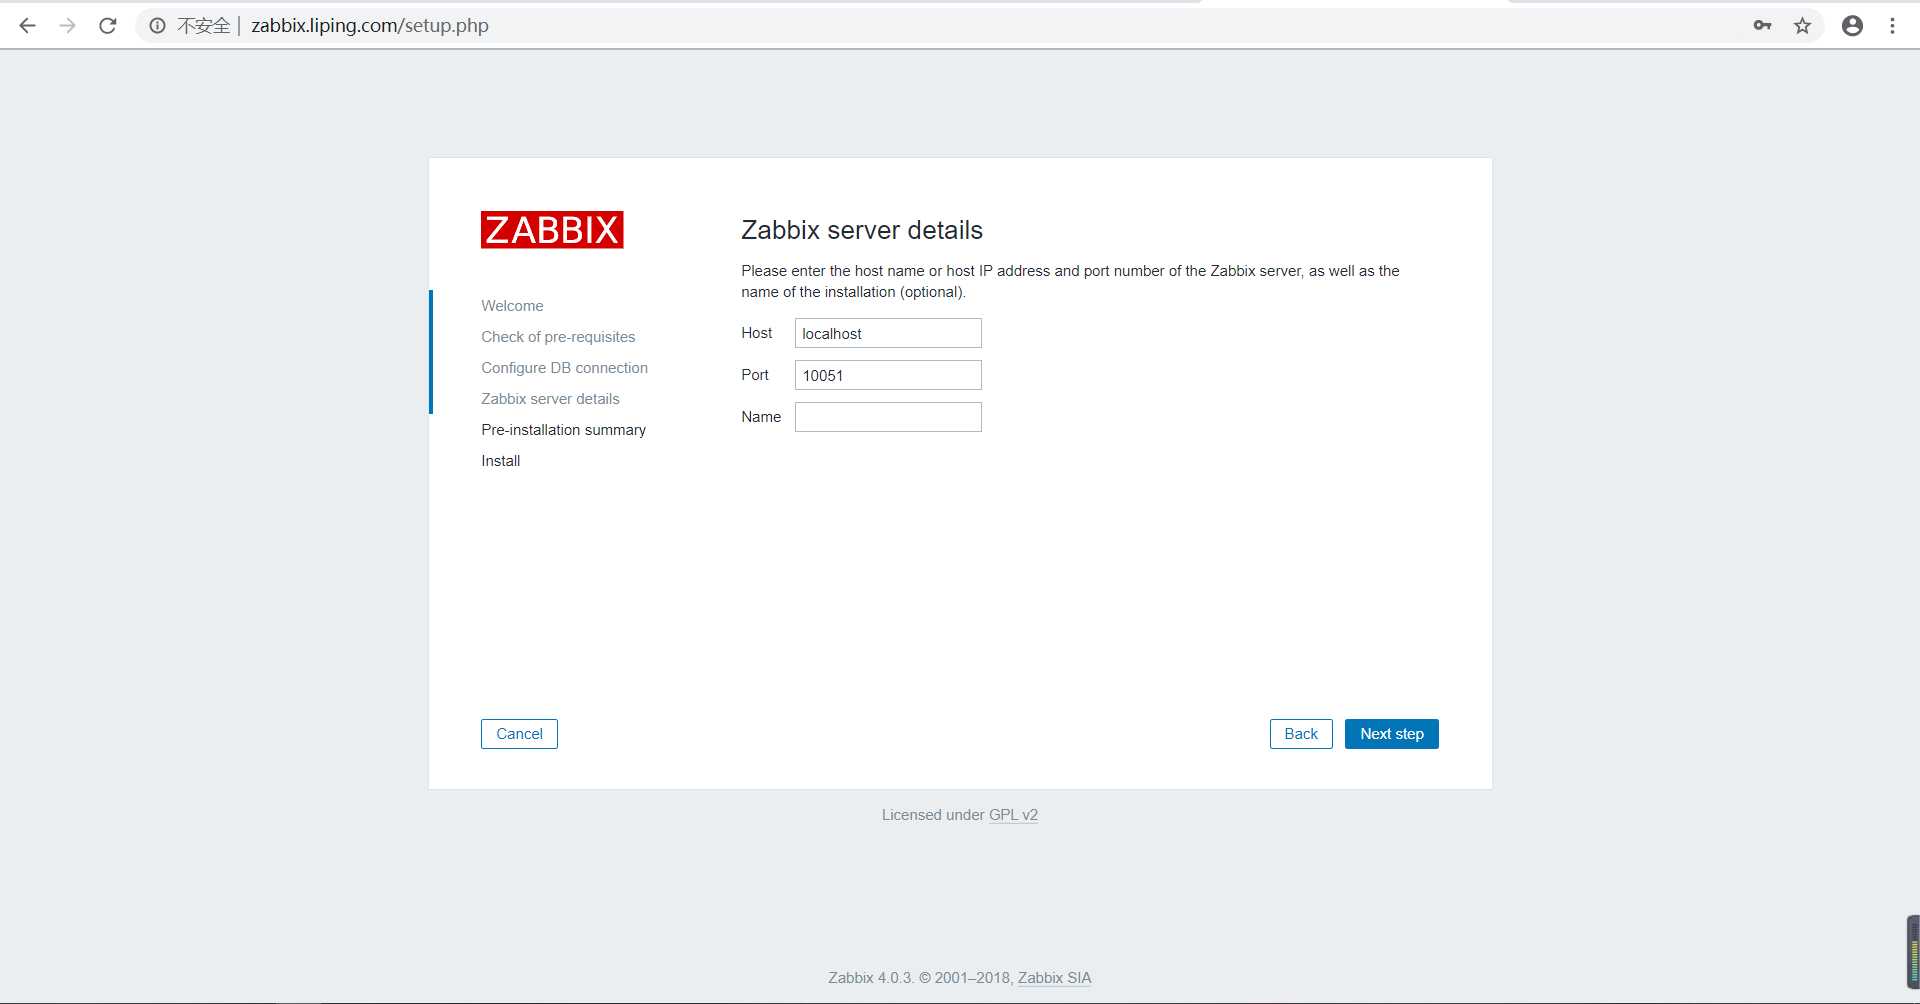Click the empty Name field
1920x1004 pixels.
point(888,417)
